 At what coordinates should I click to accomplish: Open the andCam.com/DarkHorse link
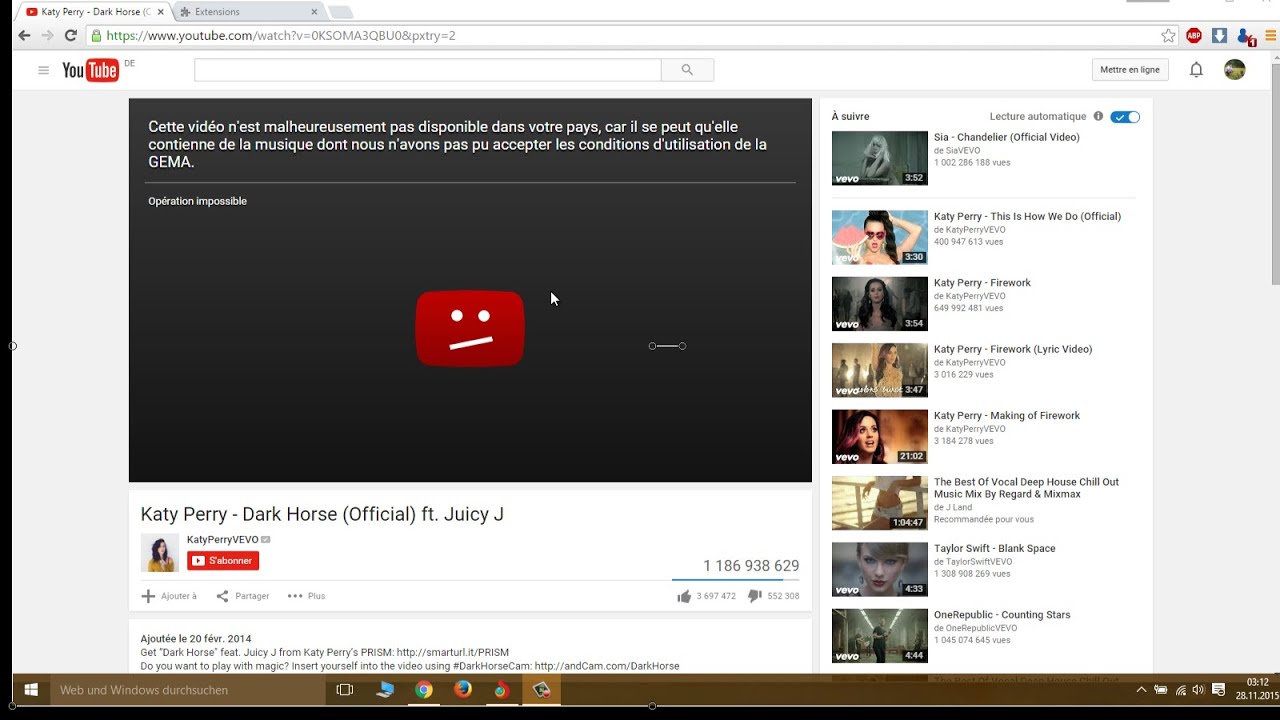pos(607,666)
